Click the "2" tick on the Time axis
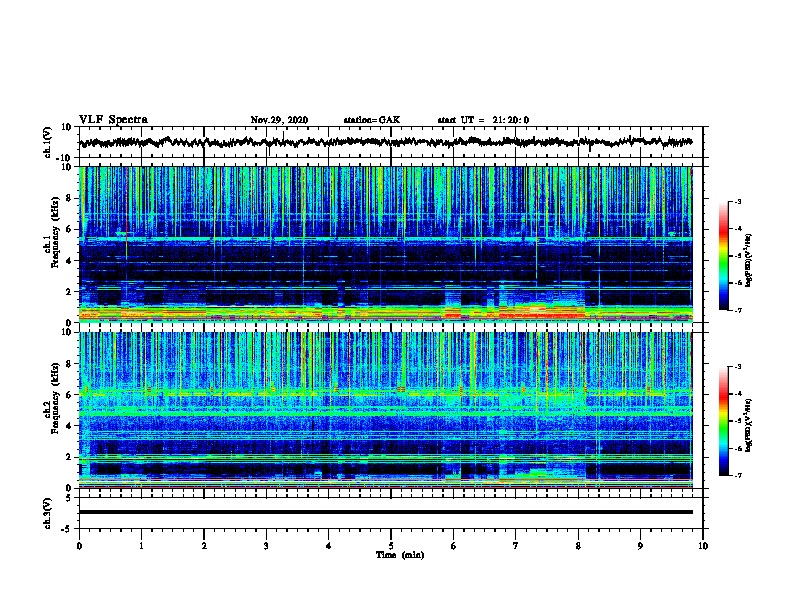 (204, 546)
